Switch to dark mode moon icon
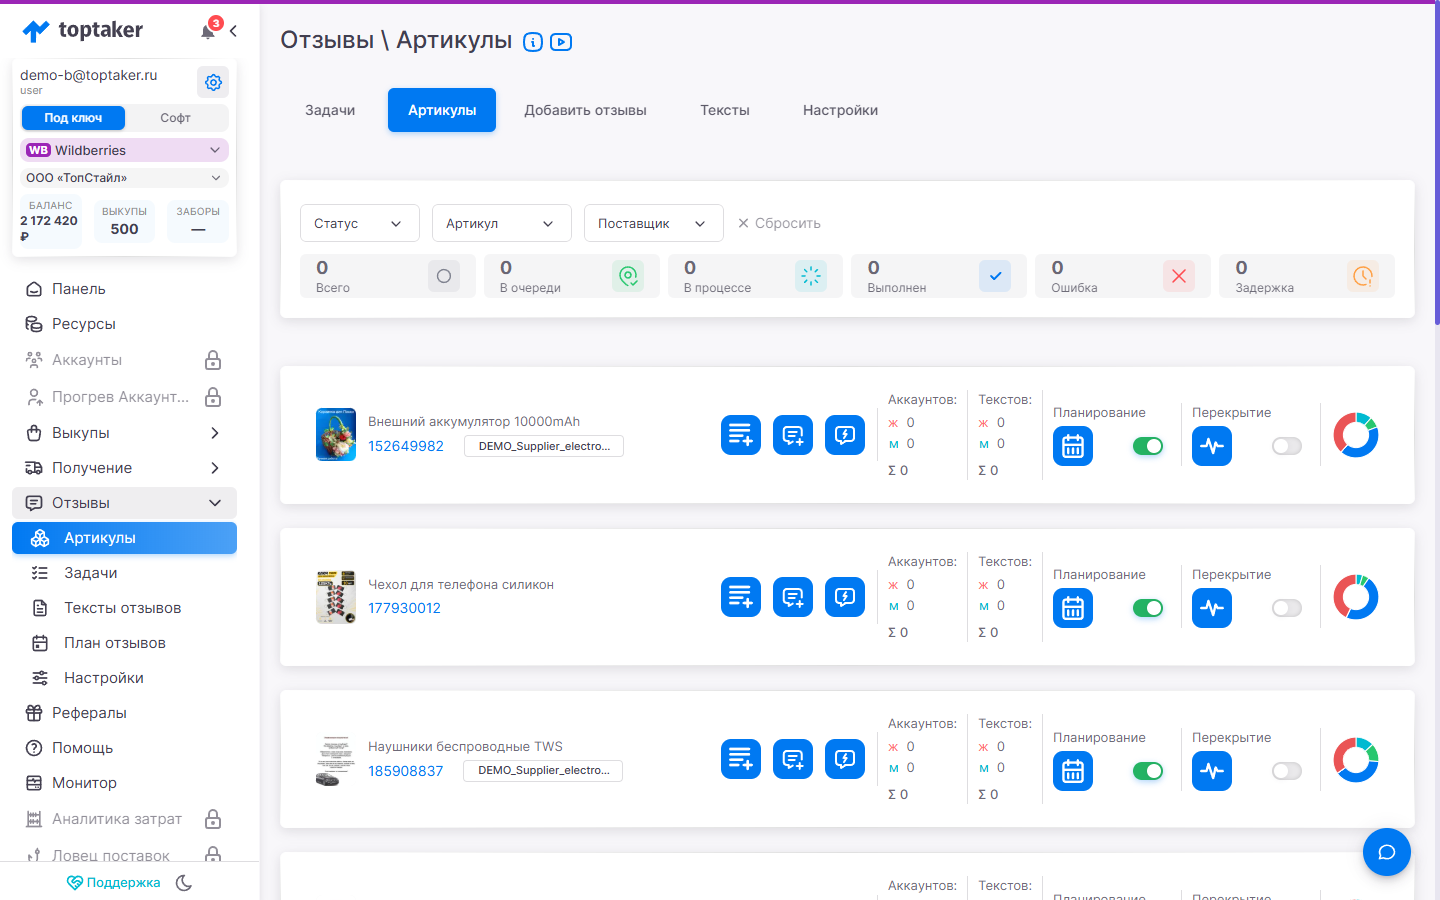 point(184,883)
